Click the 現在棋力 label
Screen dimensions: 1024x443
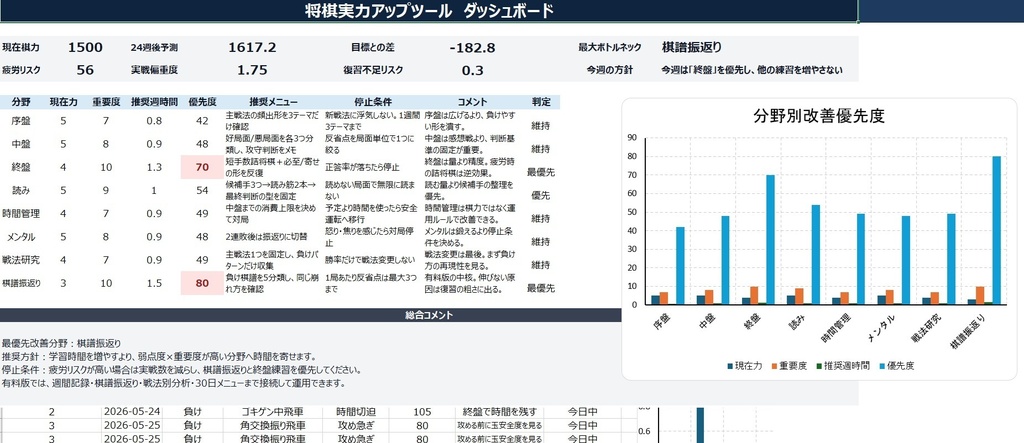(21, 48)
